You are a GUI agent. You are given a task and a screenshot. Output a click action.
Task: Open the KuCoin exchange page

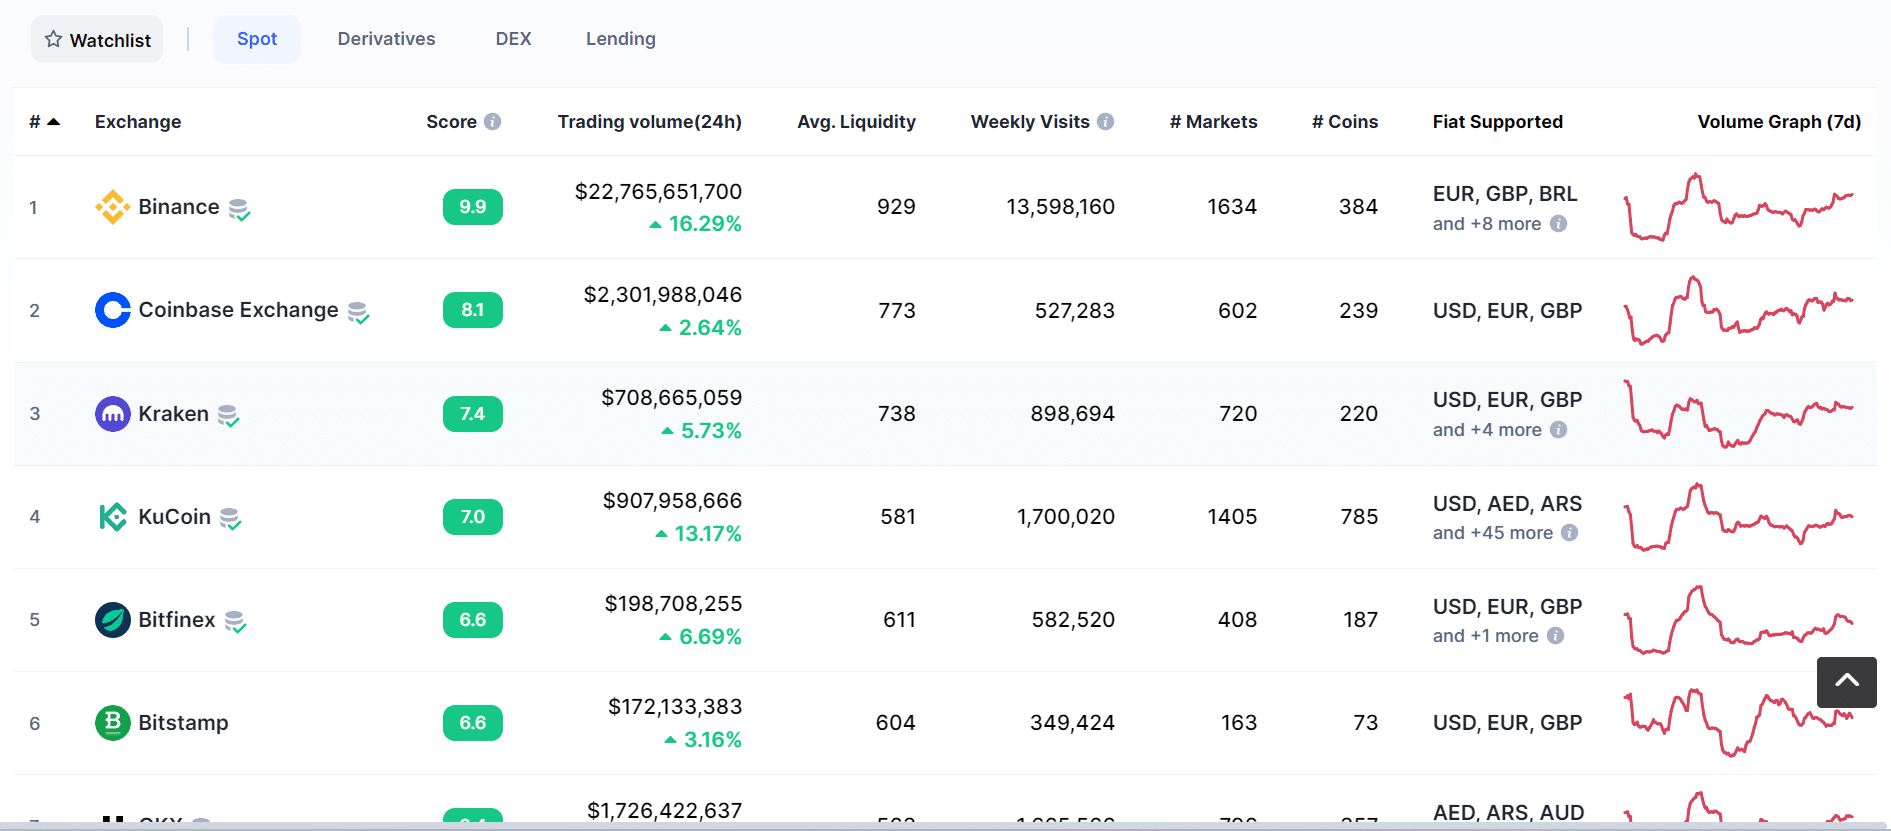tap(175, 517)
